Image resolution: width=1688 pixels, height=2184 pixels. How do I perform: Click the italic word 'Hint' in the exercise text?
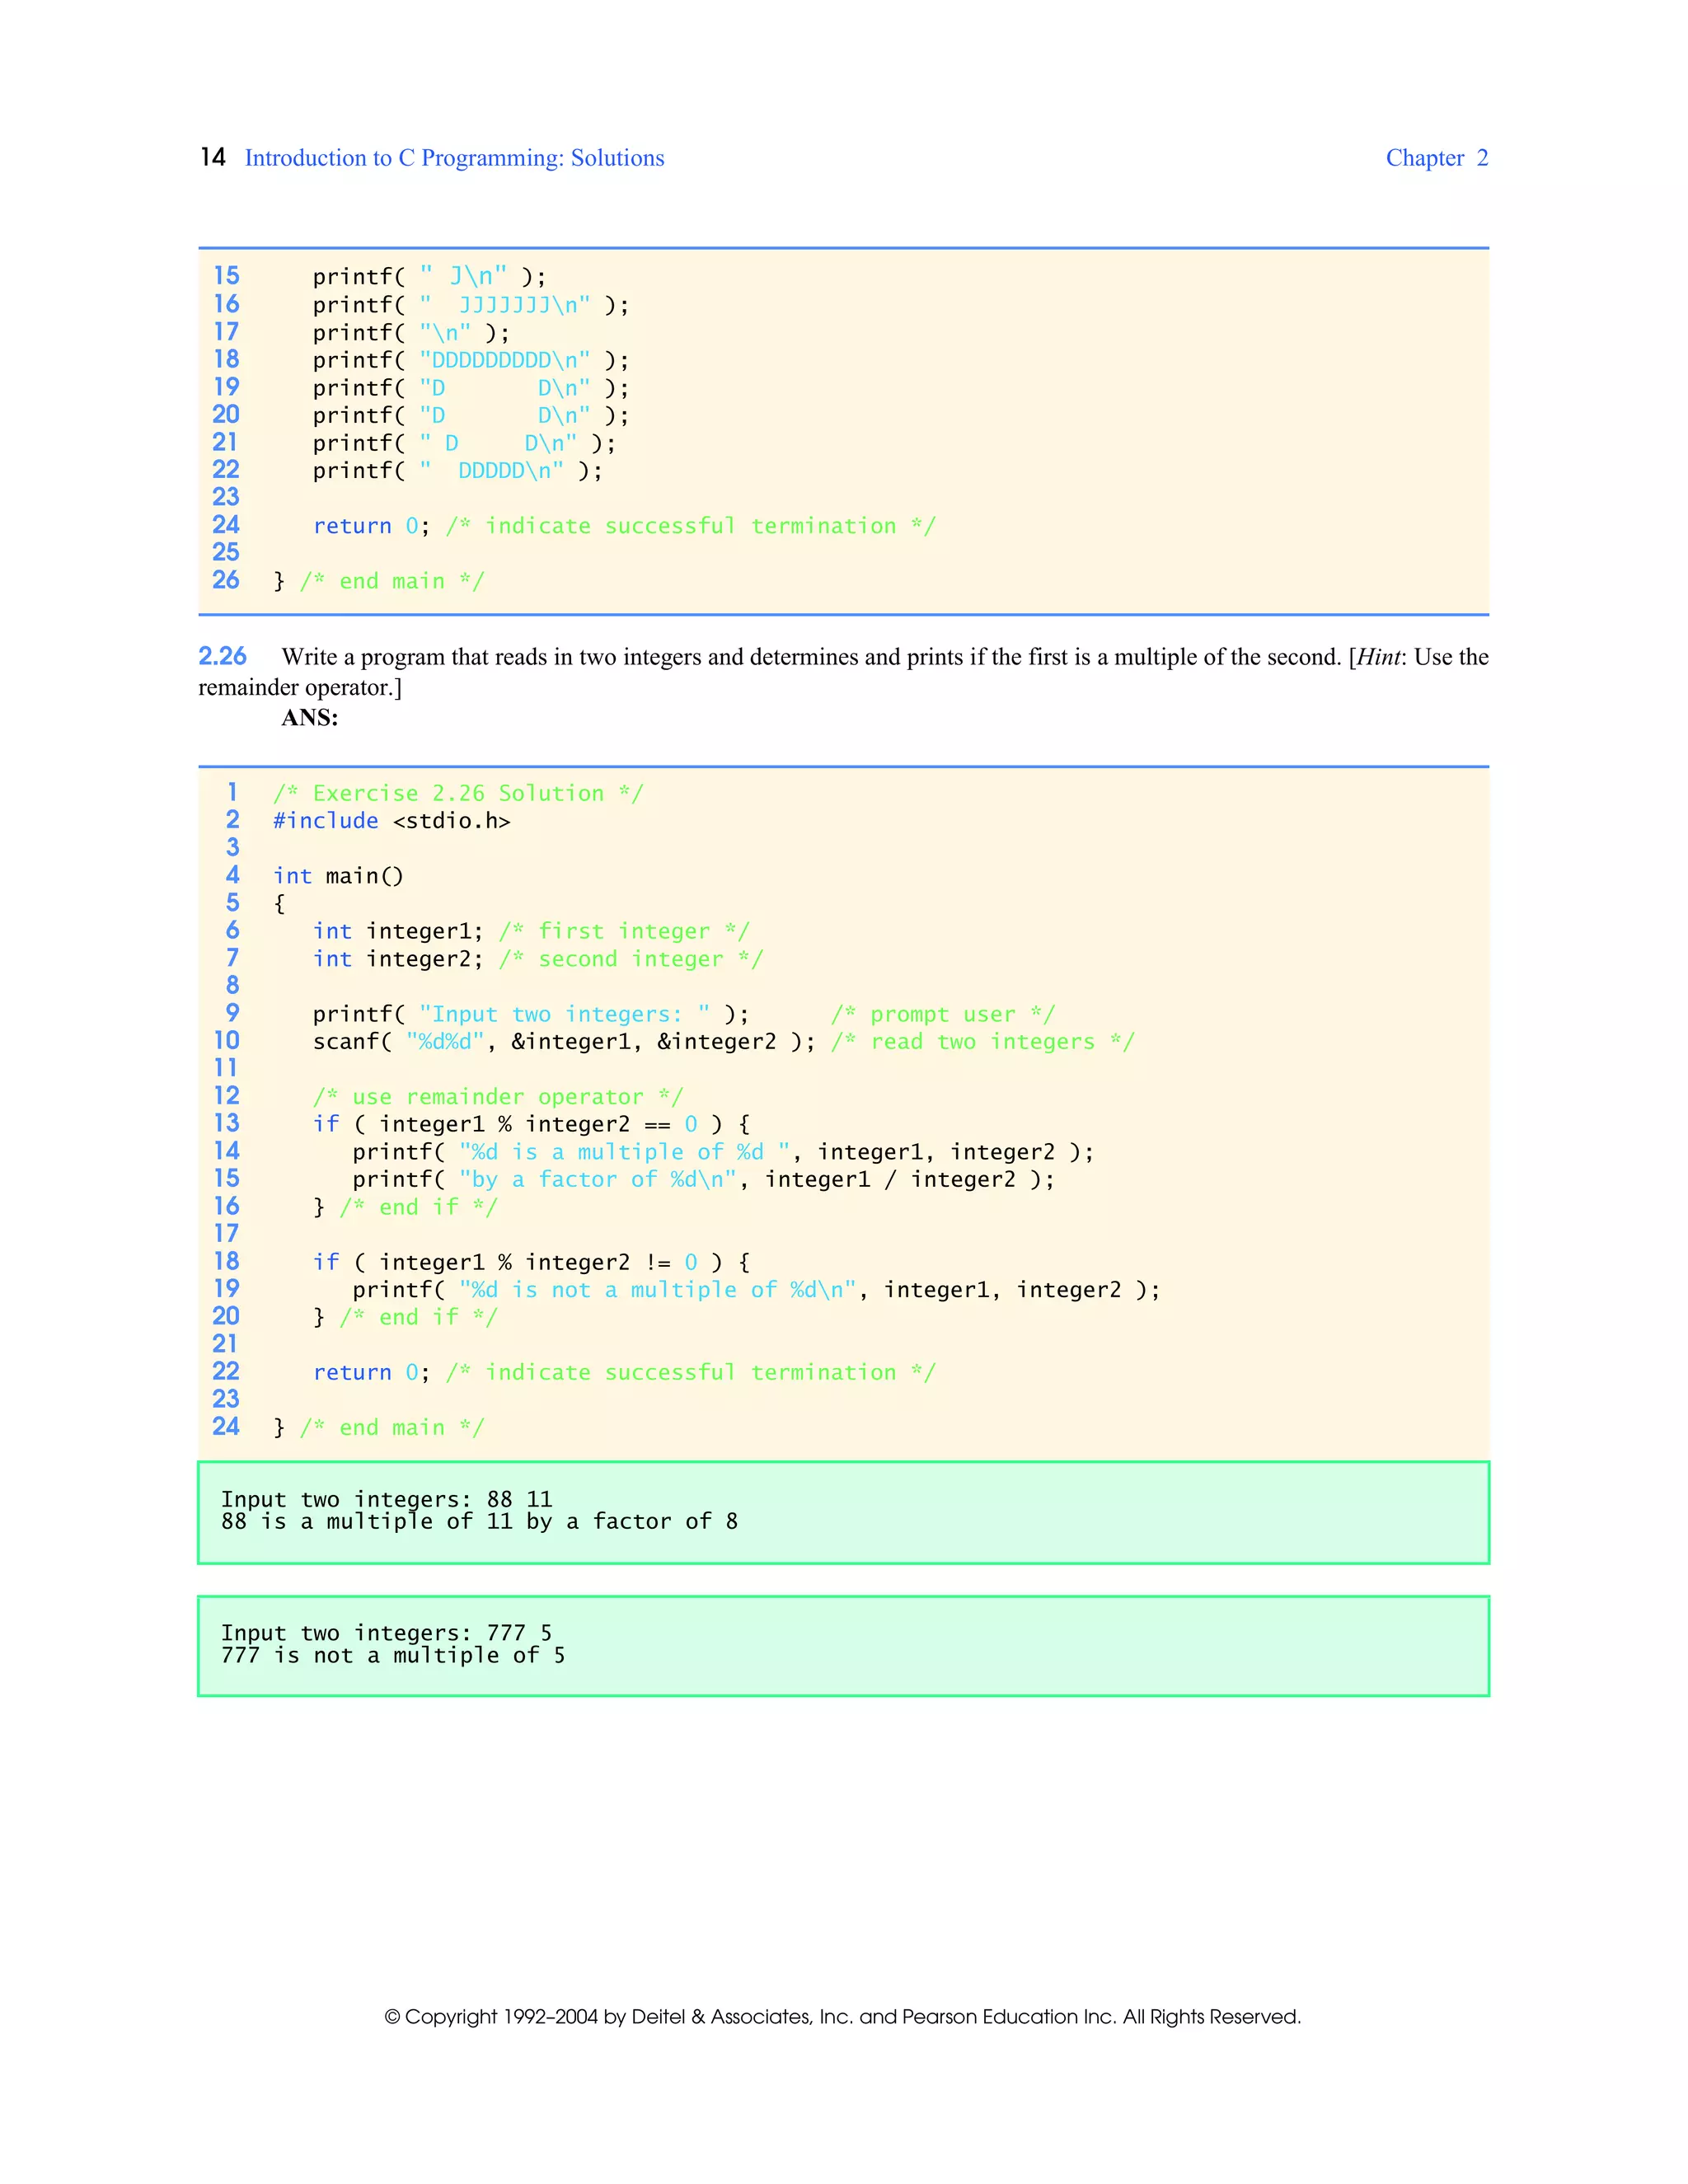pos(1379,657)
